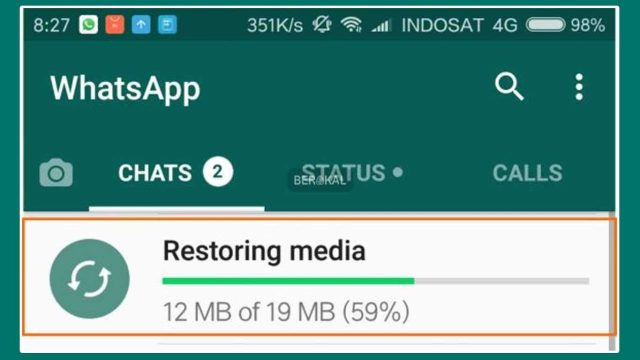This screenshot has height=360, width=640.
Task: Open the three-dot more options menu
Action: [x=579, y=87]
